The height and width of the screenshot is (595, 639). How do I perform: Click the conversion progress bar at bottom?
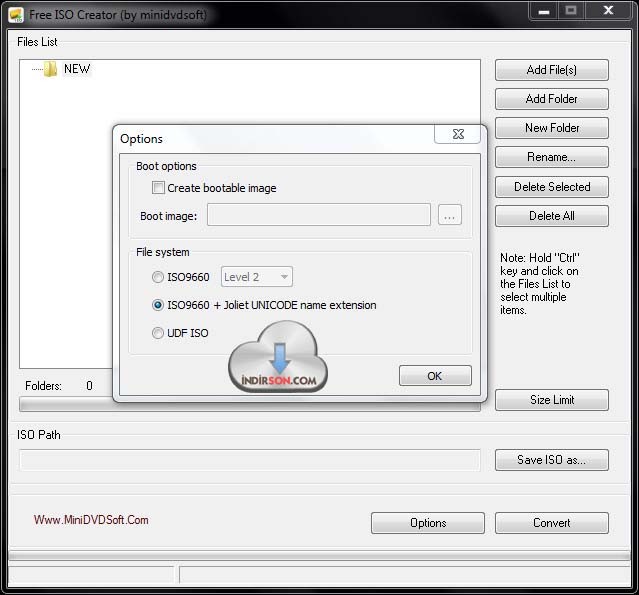pyautogui.click(x=320, y=555)
